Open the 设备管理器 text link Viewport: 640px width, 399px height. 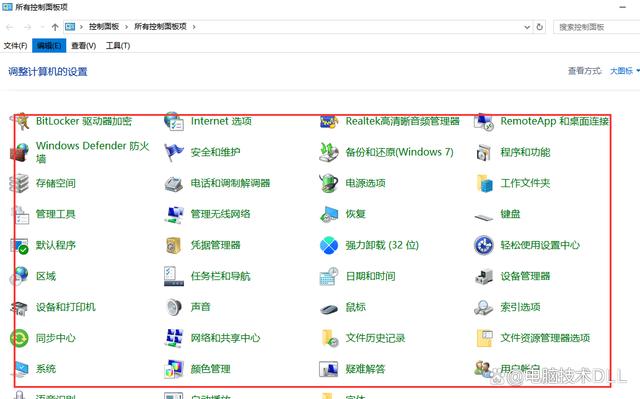525,276
